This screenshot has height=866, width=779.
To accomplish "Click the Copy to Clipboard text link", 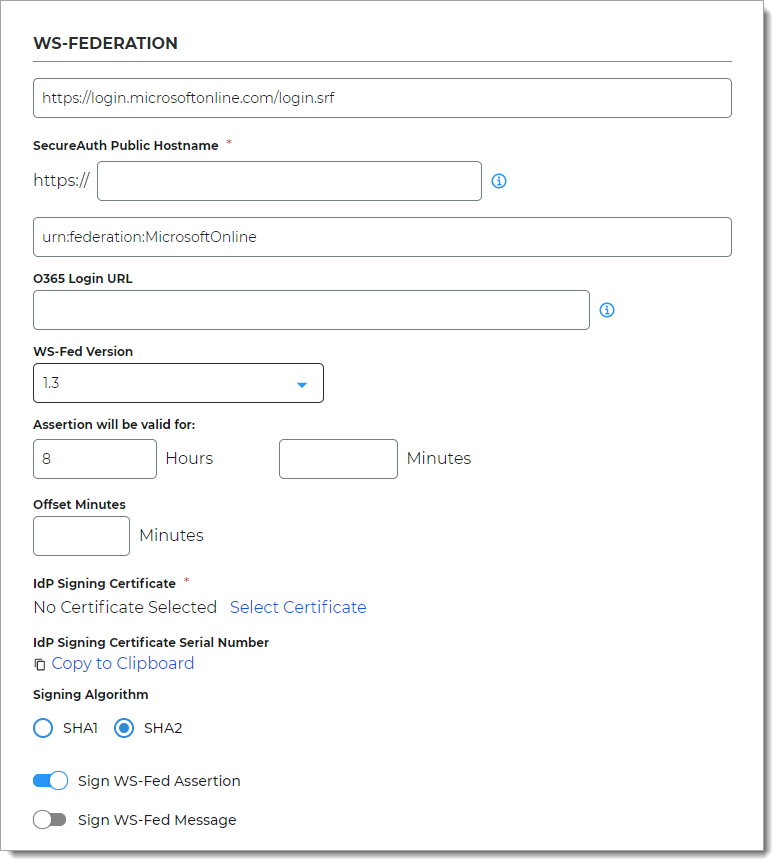I will tap(122, 663).
